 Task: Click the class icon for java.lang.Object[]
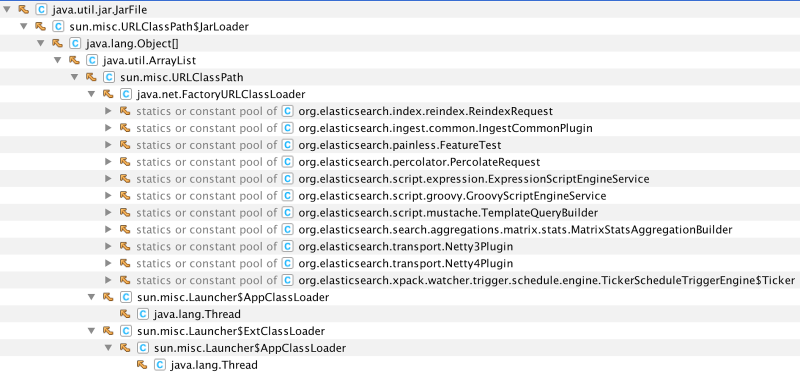coord(75,43)
